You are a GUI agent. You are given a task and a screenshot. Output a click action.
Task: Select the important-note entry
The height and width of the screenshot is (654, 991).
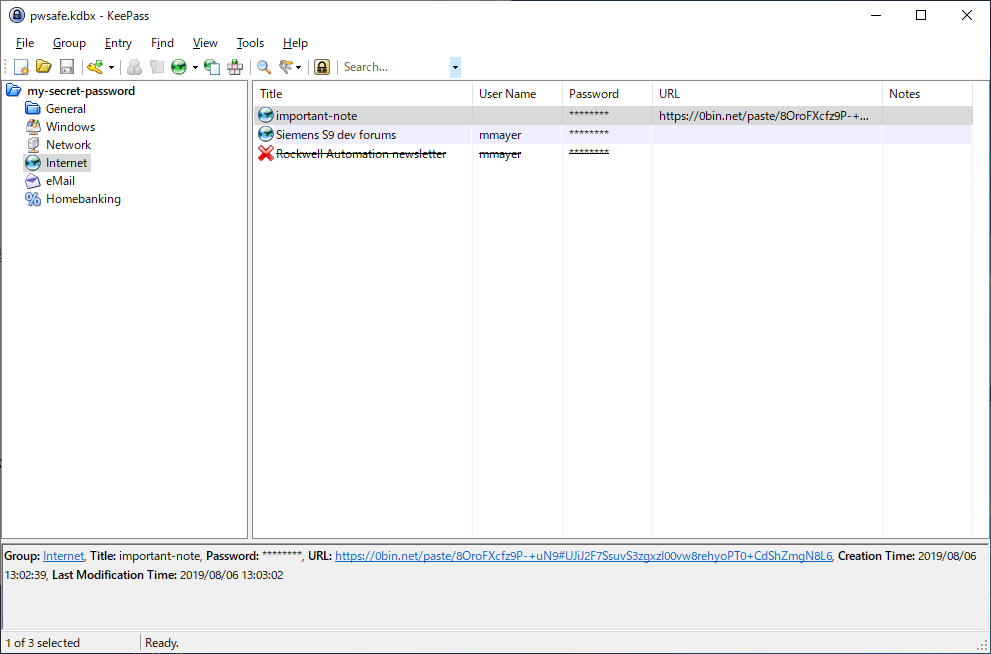click(613, 116)
